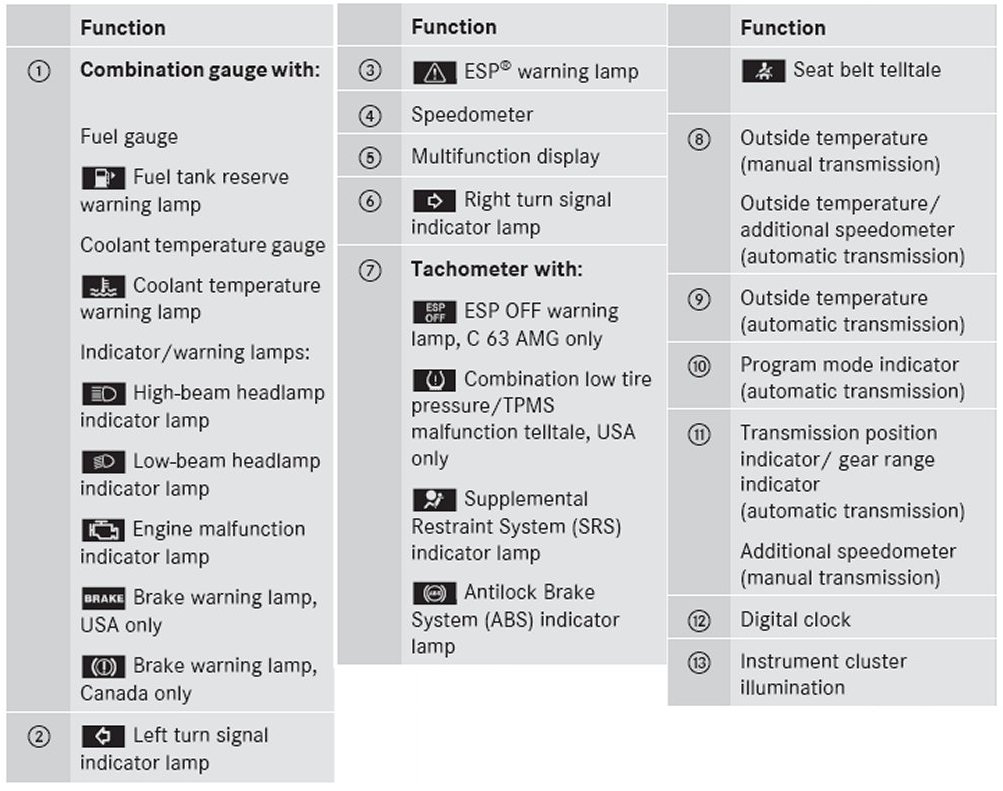This screenshot has width=1003, height=791.
Task: Select the high-beam headlamp indicator icon
Action: pyautogui.click(x=103, y=394)
